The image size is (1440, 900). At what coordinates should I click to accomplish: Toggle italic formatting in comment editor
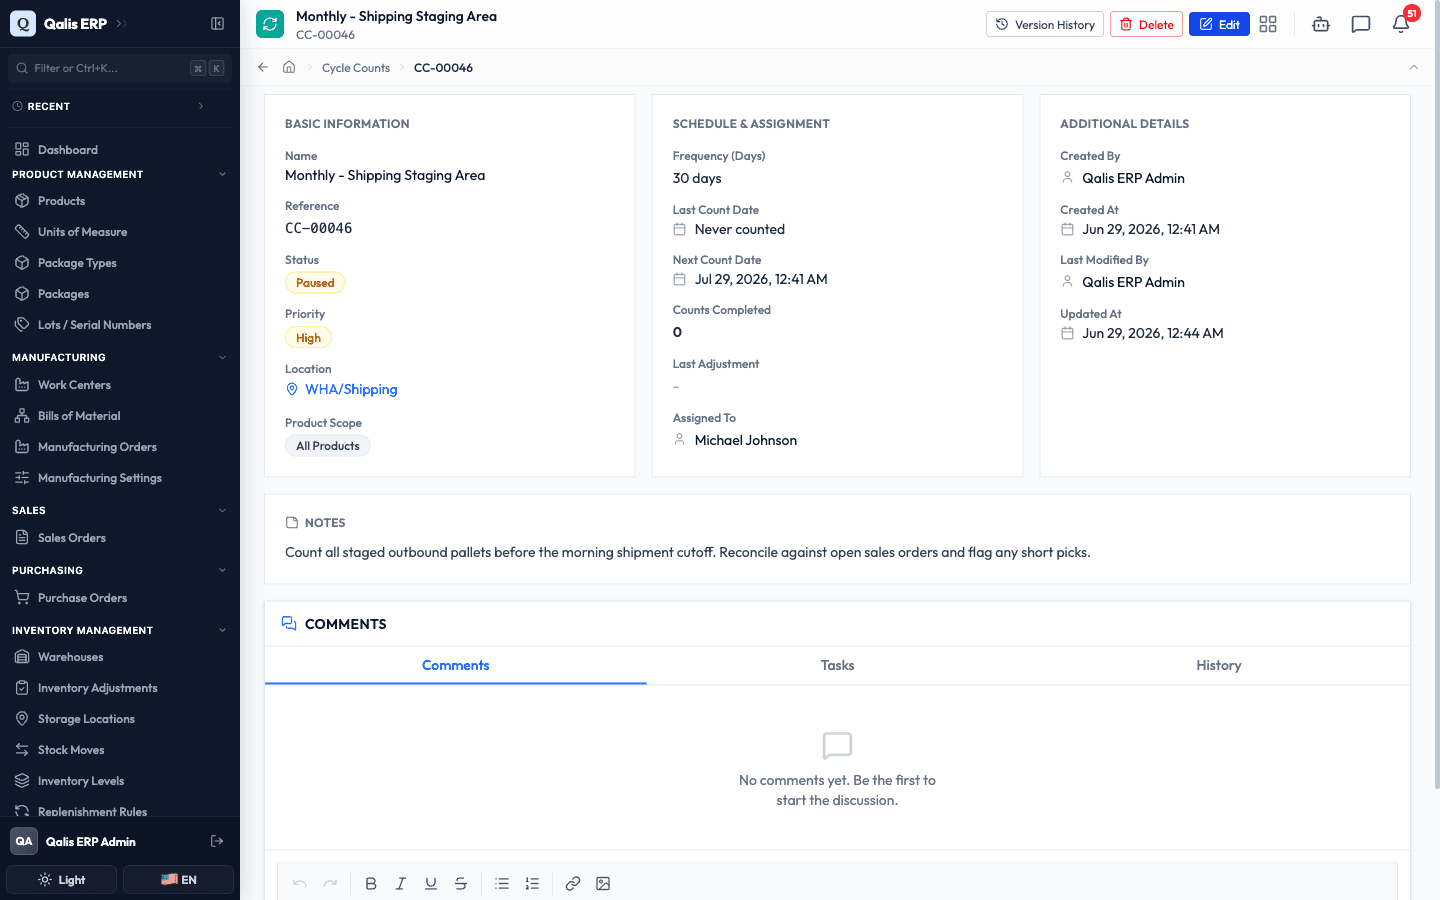(401, 883)
